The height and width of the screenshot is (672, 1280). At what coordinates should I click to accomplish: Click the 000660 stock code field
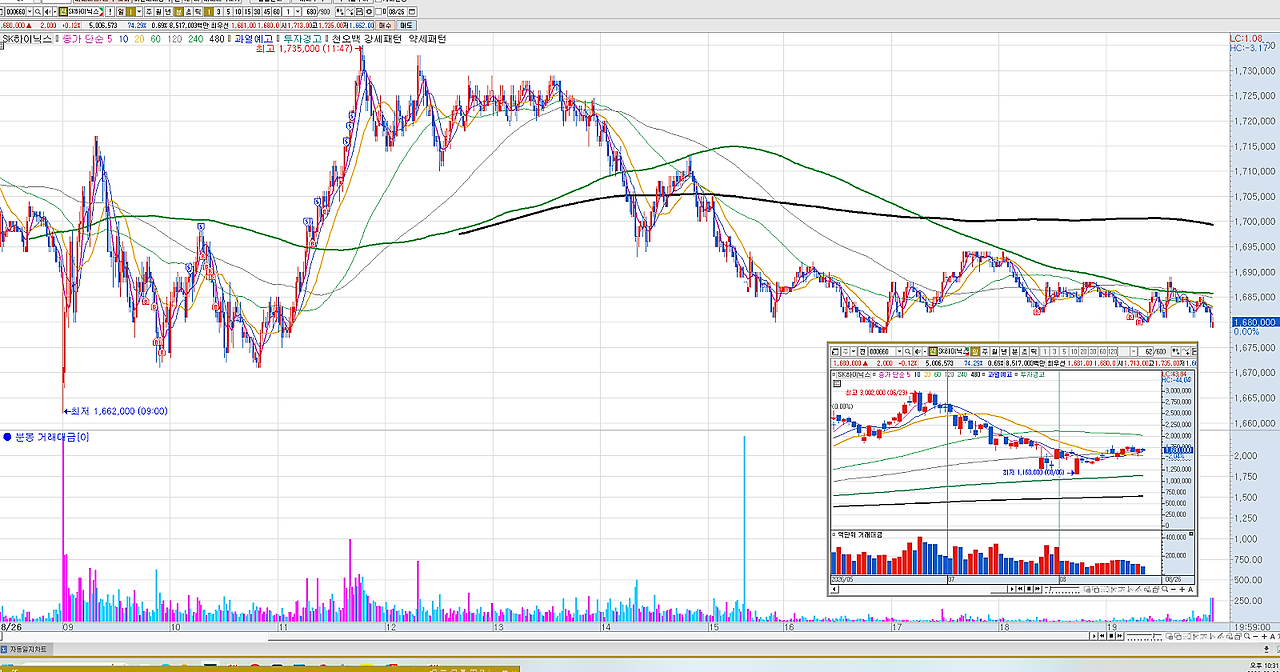tap(16, 12)
